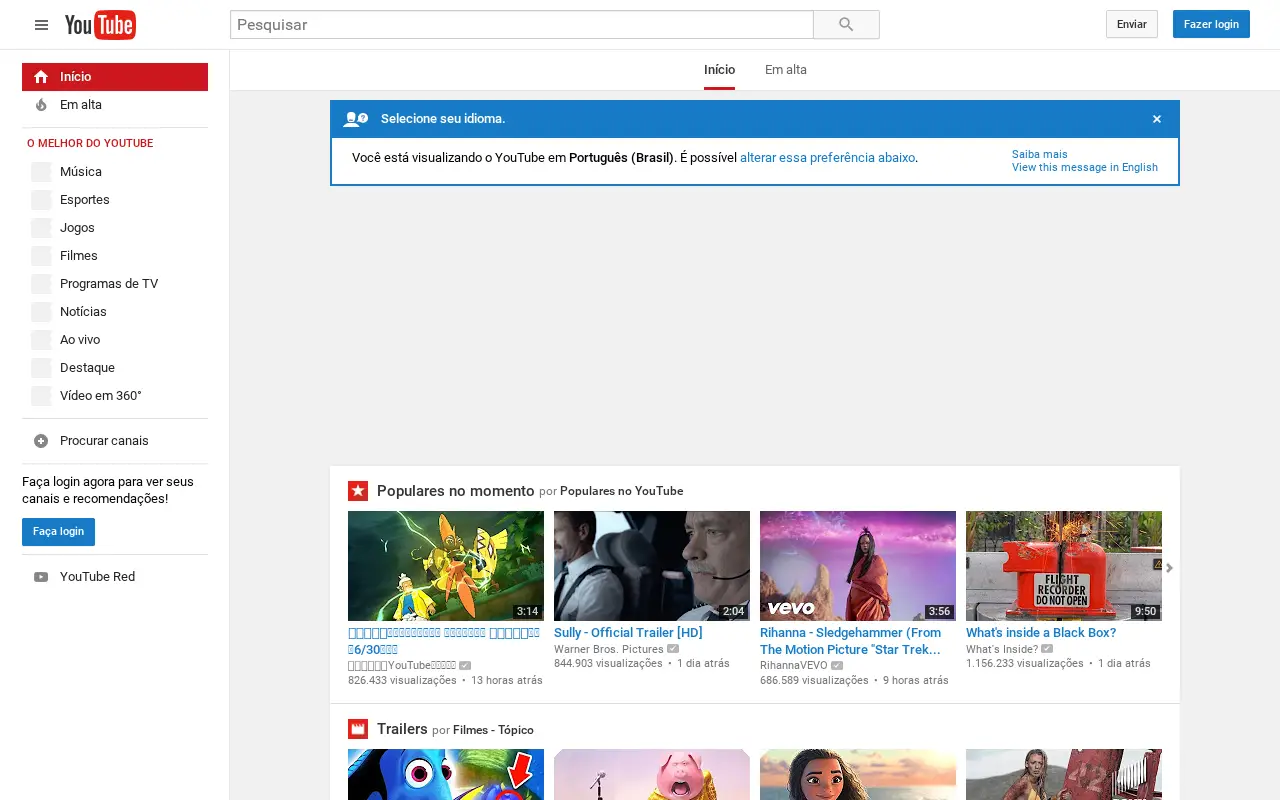This screenshot has width=1280, height=800.
Task: Open the Black Box video thumbnail
Action: (x=1064, y=566)
